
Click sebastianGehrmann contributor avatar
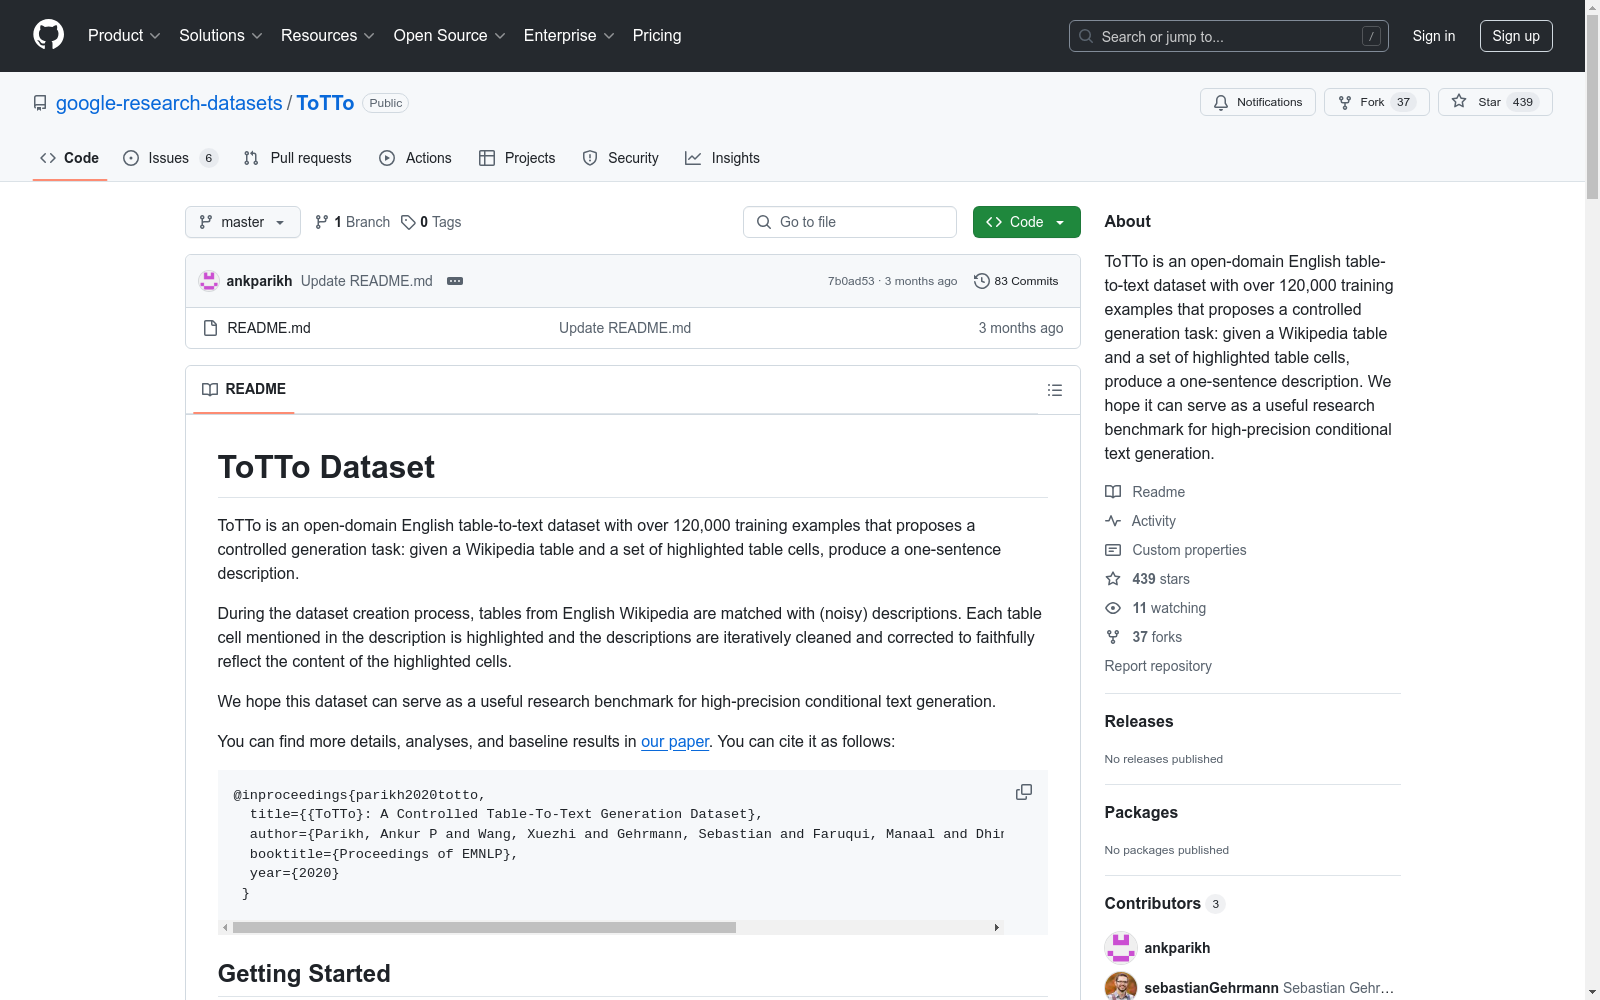click(1121, 988)
